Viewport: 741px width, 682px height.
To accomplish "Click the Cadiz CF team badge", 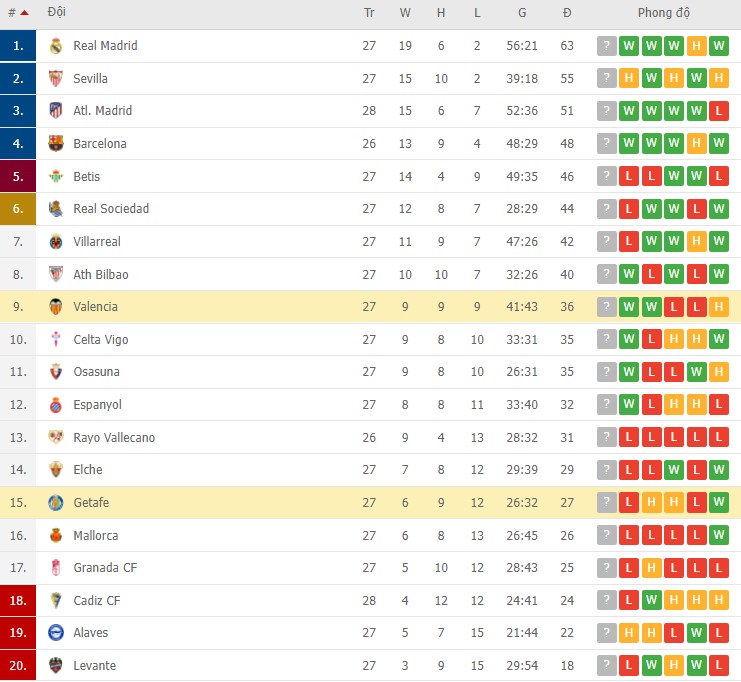I will pos(56,601).
